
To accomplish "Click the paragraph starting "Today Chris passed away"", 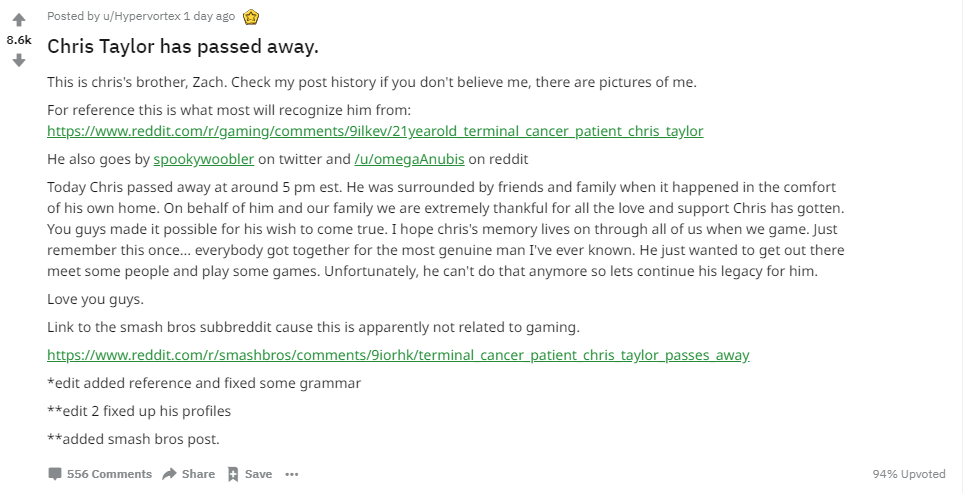I will pos(446,229).
